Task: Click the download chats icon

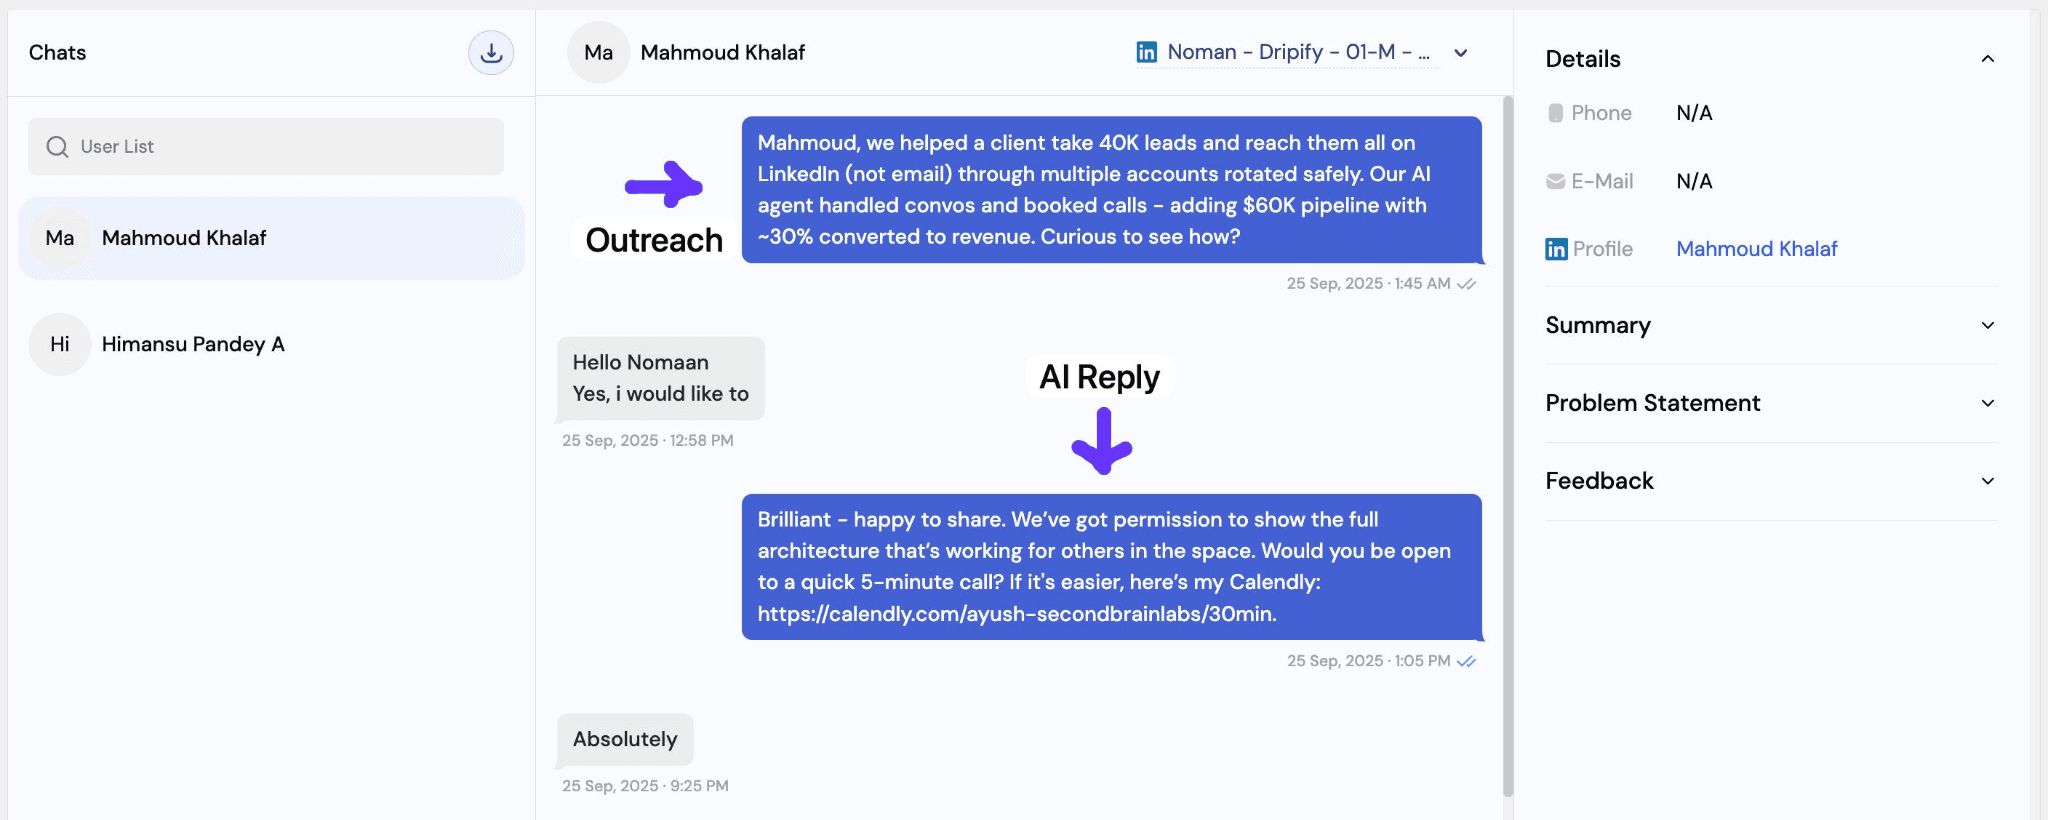Action: point(491,52)
